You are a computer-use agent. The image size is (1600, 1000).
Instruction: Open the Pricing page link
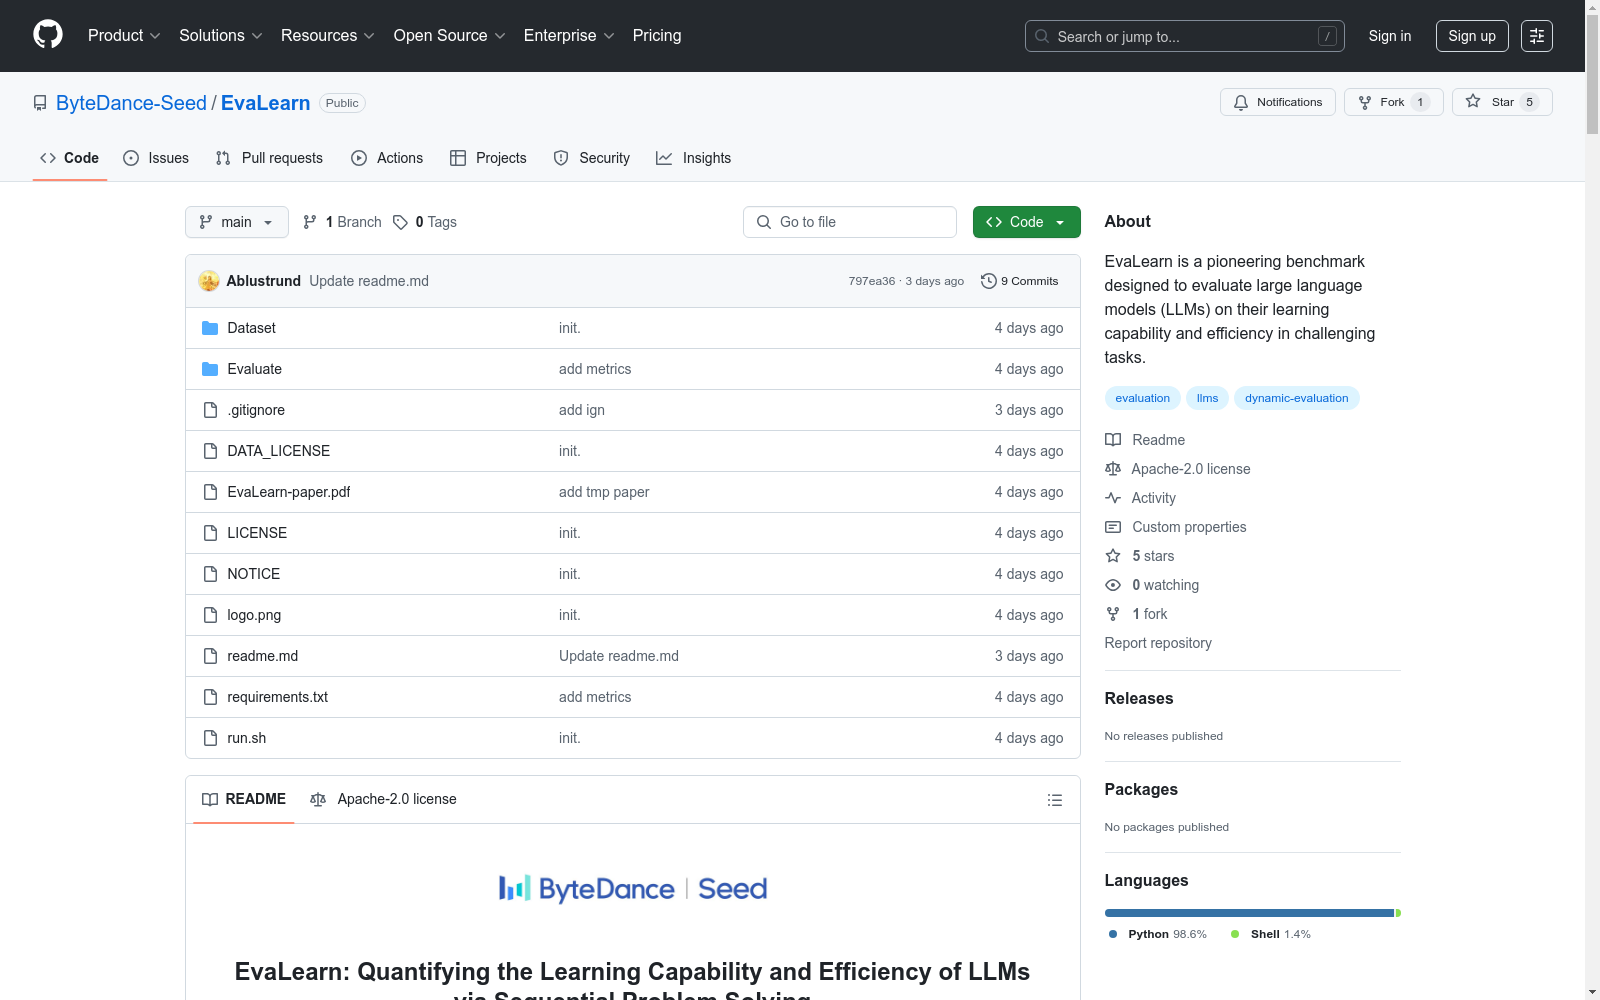pos(657,36)
